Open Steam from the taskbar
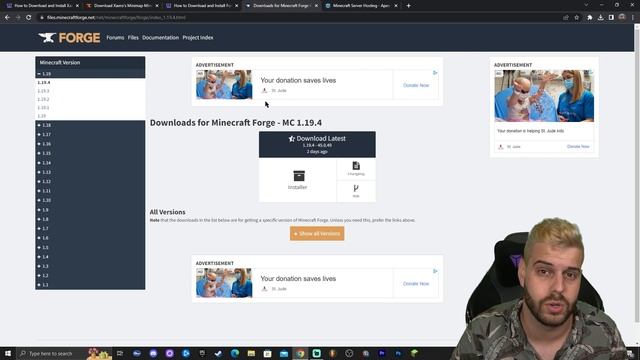The height and width of the screenshot is (360, 640). tap(218, 353)
